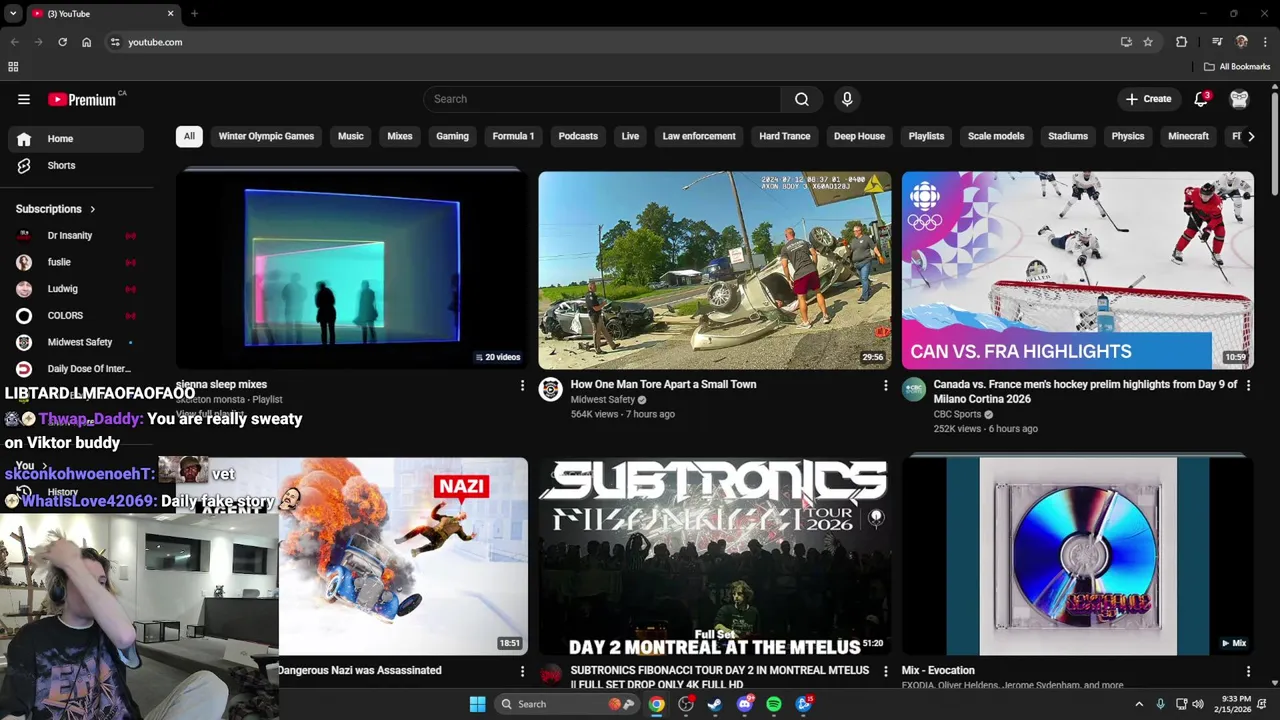1280x720 pixels.
Task: Open Discord from the taskbar
Action: click(x=744, y=704)
